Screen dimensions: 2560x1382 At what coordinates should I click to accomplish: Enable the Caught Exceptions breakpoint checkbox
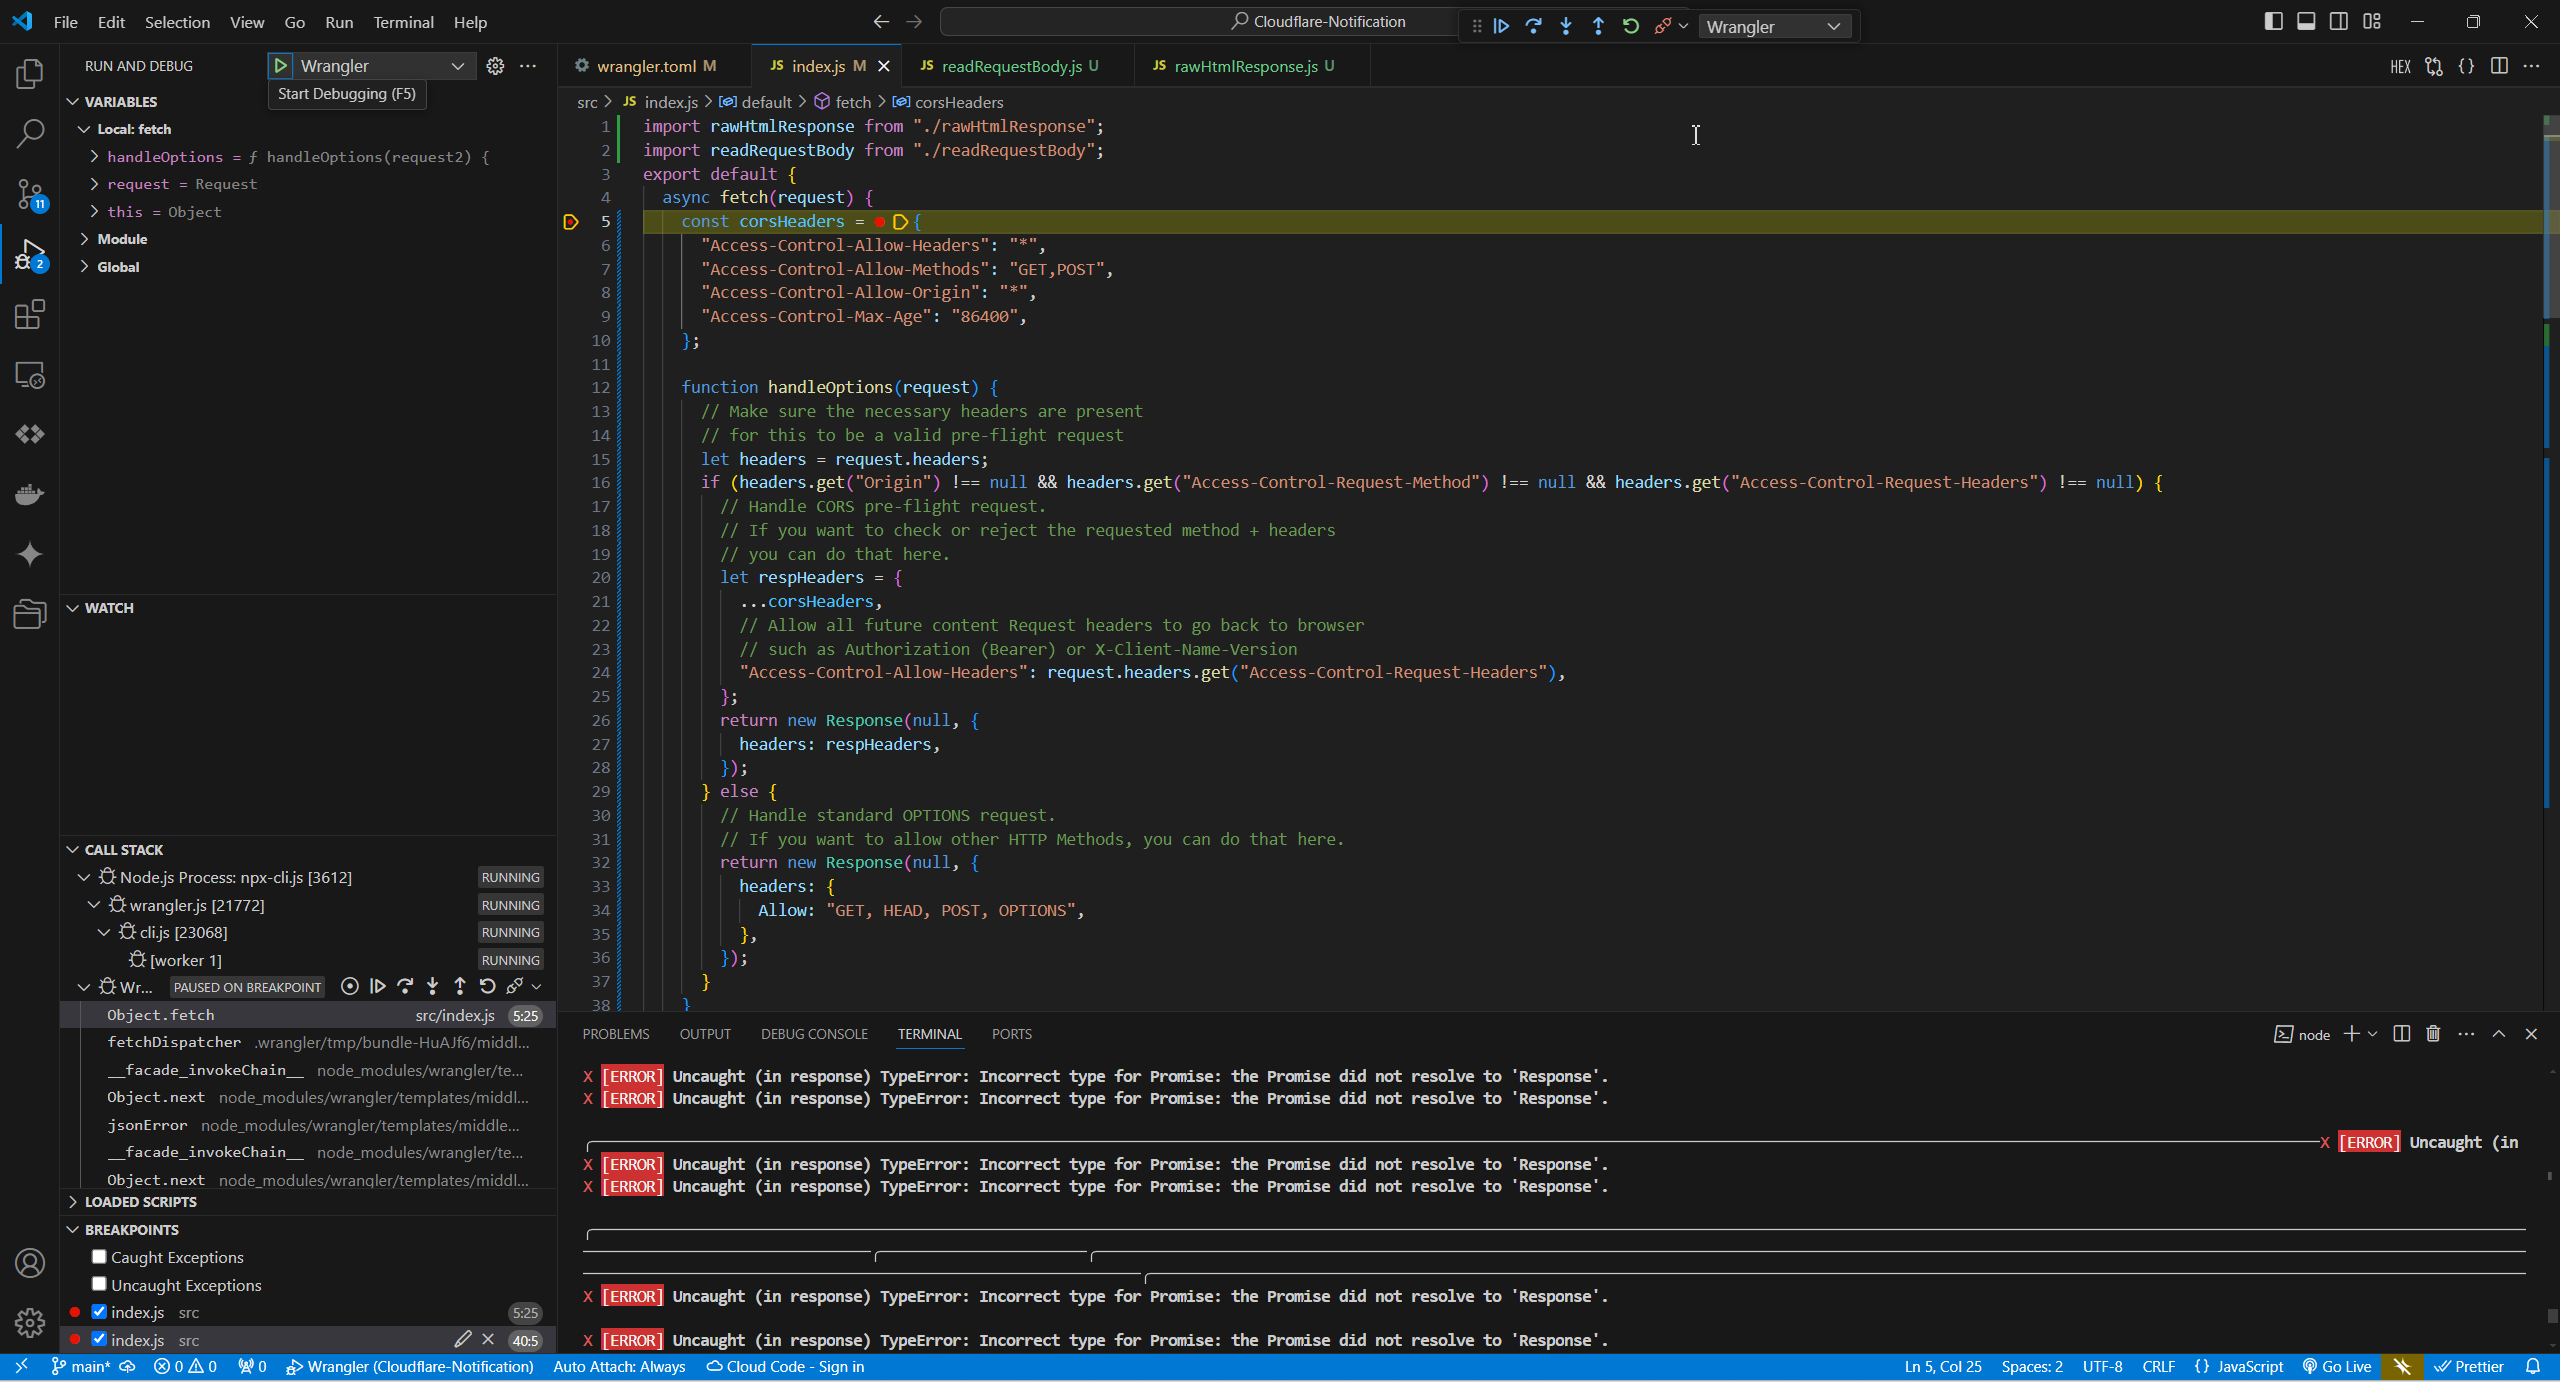coord(99,1257)
